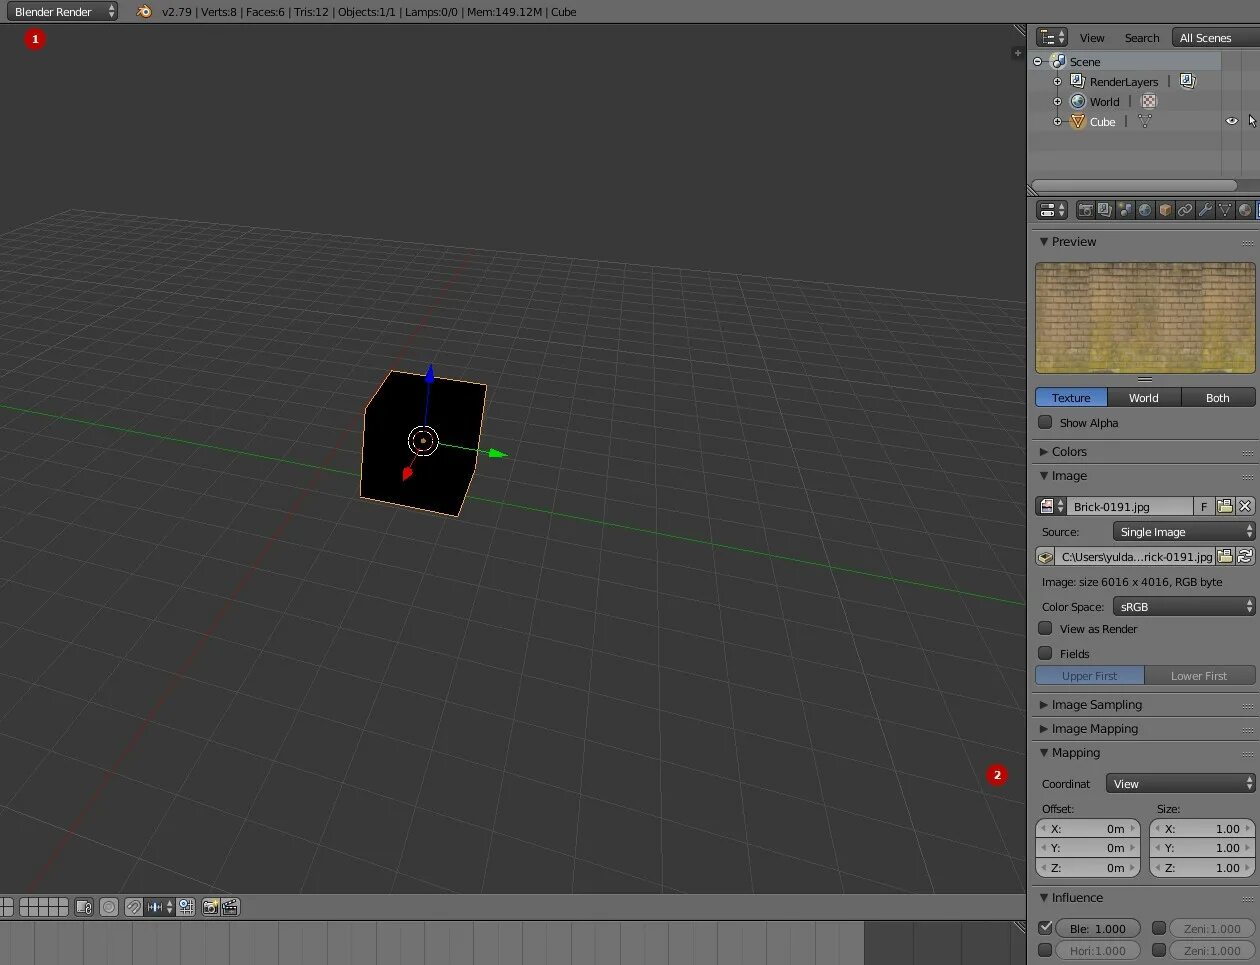Enable the Fields checkbox
The image size is (1260, 965).
[1045, 653]
